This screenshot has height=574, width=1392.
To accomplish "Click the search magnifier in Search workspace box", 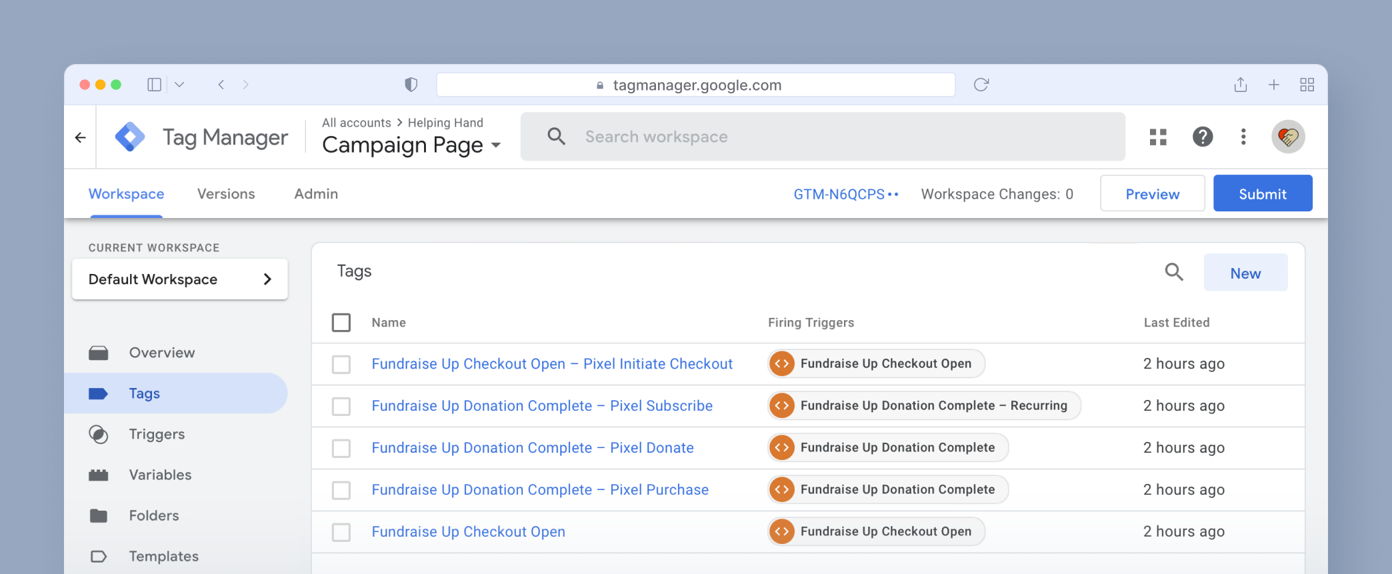I will coord(557,137).
